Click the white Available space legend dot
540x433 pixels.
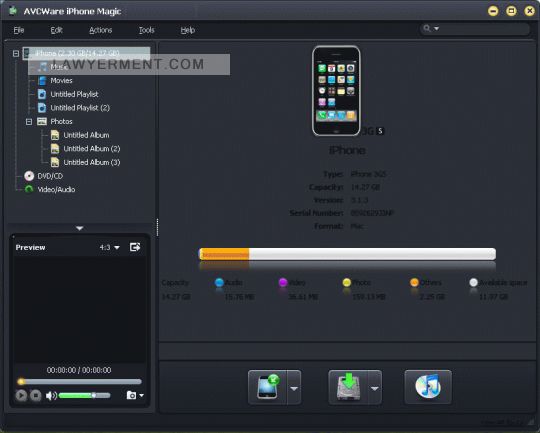[474, 282]
